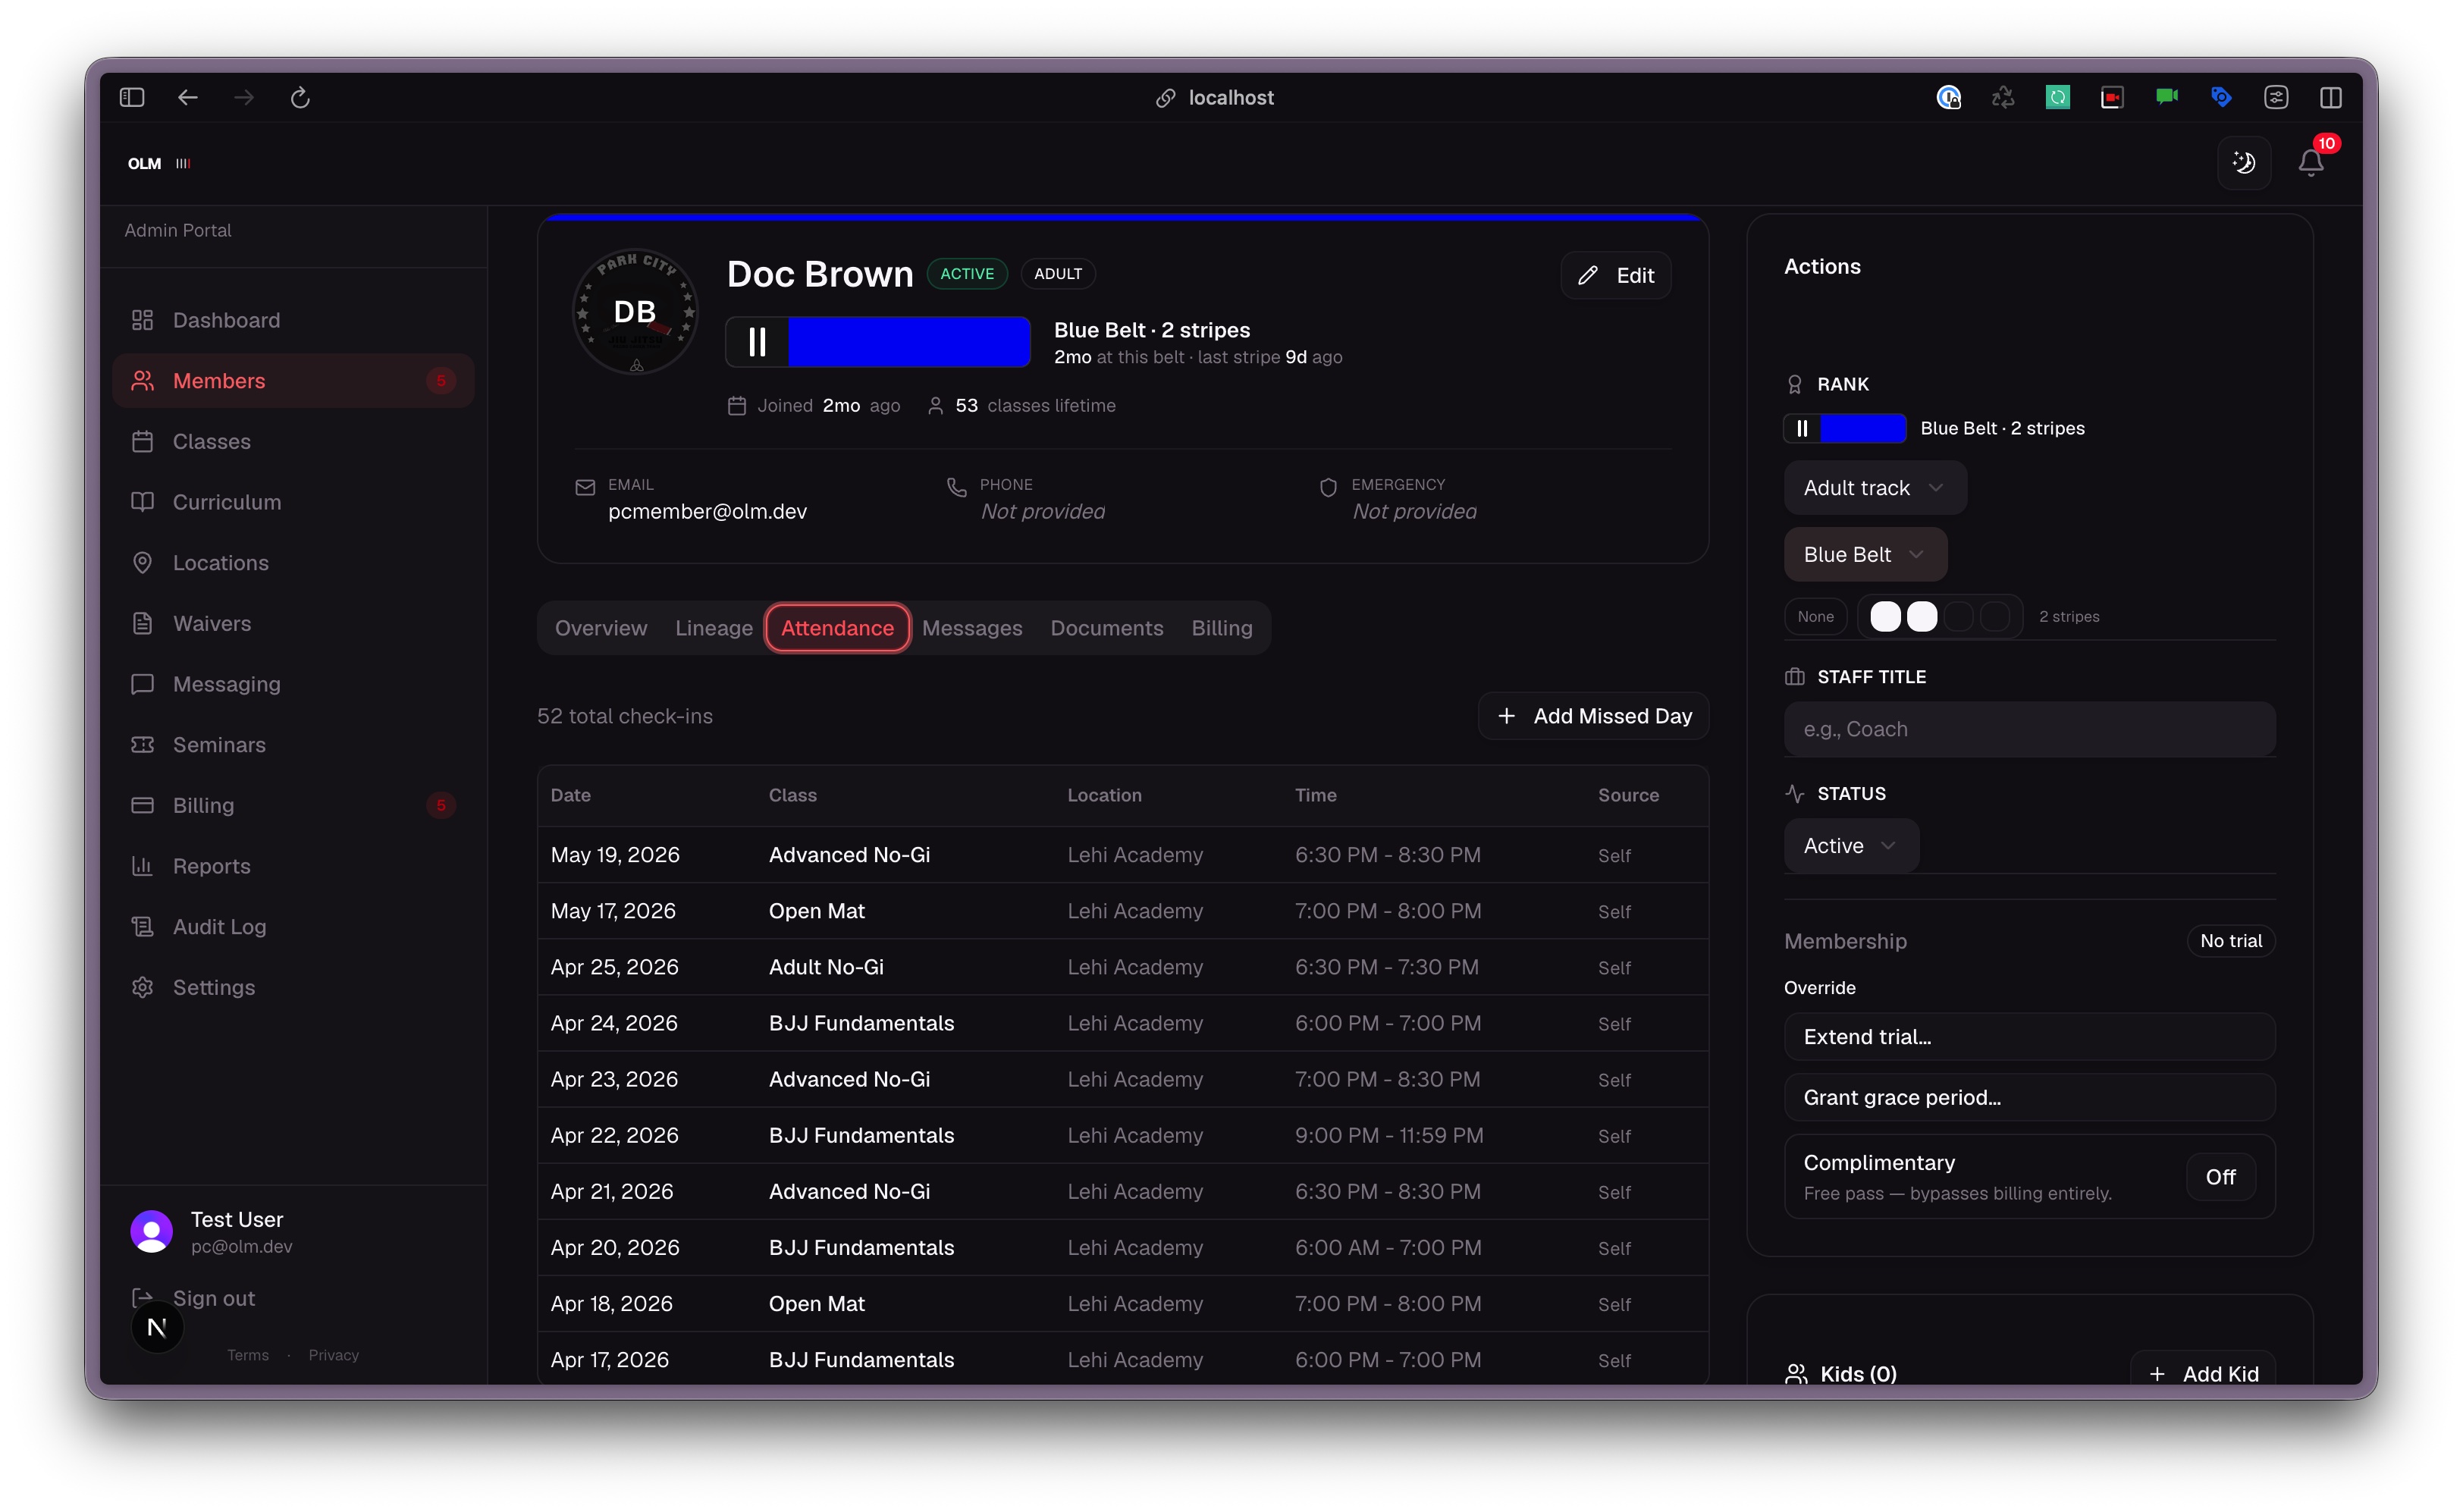Screen dimensions: 2463x1512
Task: Click the Sign out icon
Action: 141,1297
